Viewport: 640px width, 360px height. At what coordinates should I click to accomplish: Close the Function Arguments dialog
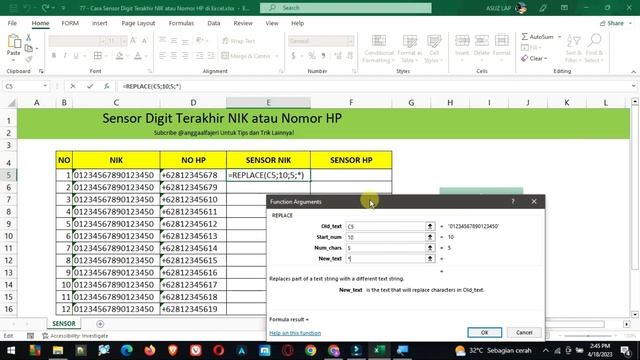[534, 202]
